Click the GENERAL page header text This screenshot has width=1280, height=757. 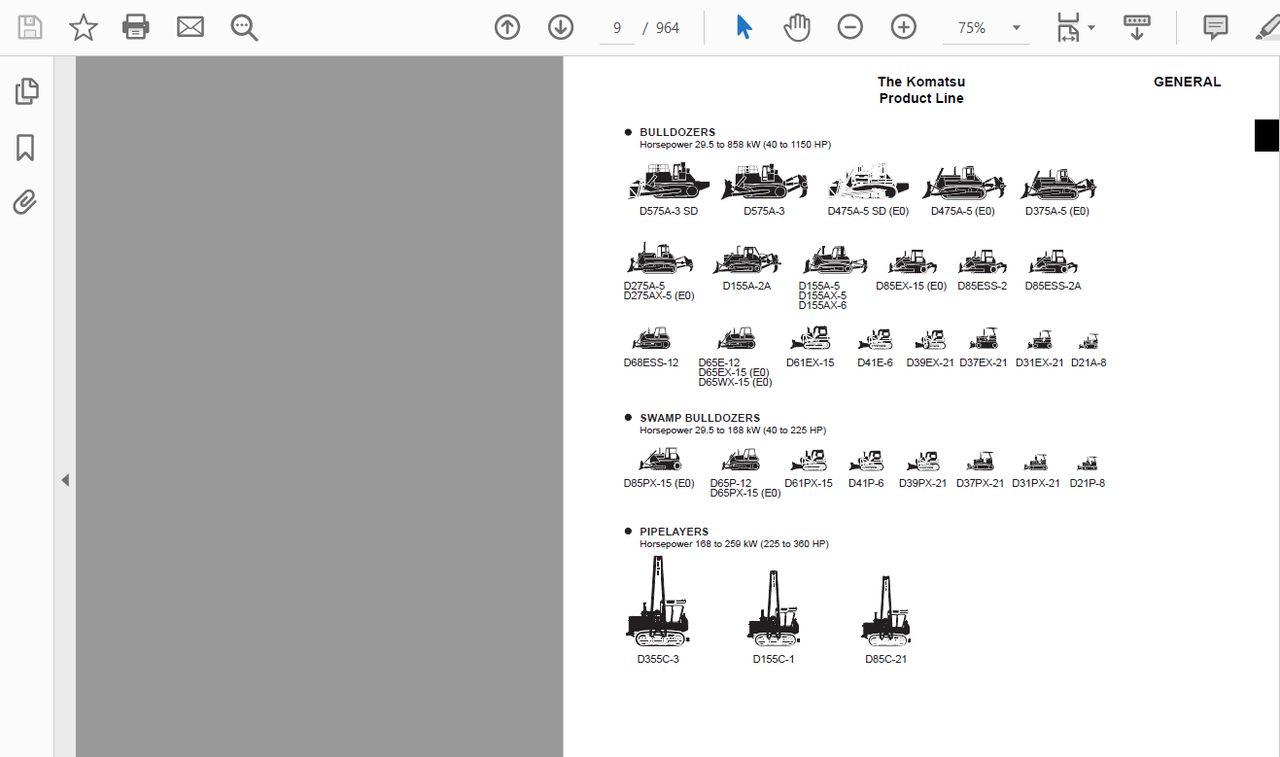click(x=1187, y=82)
